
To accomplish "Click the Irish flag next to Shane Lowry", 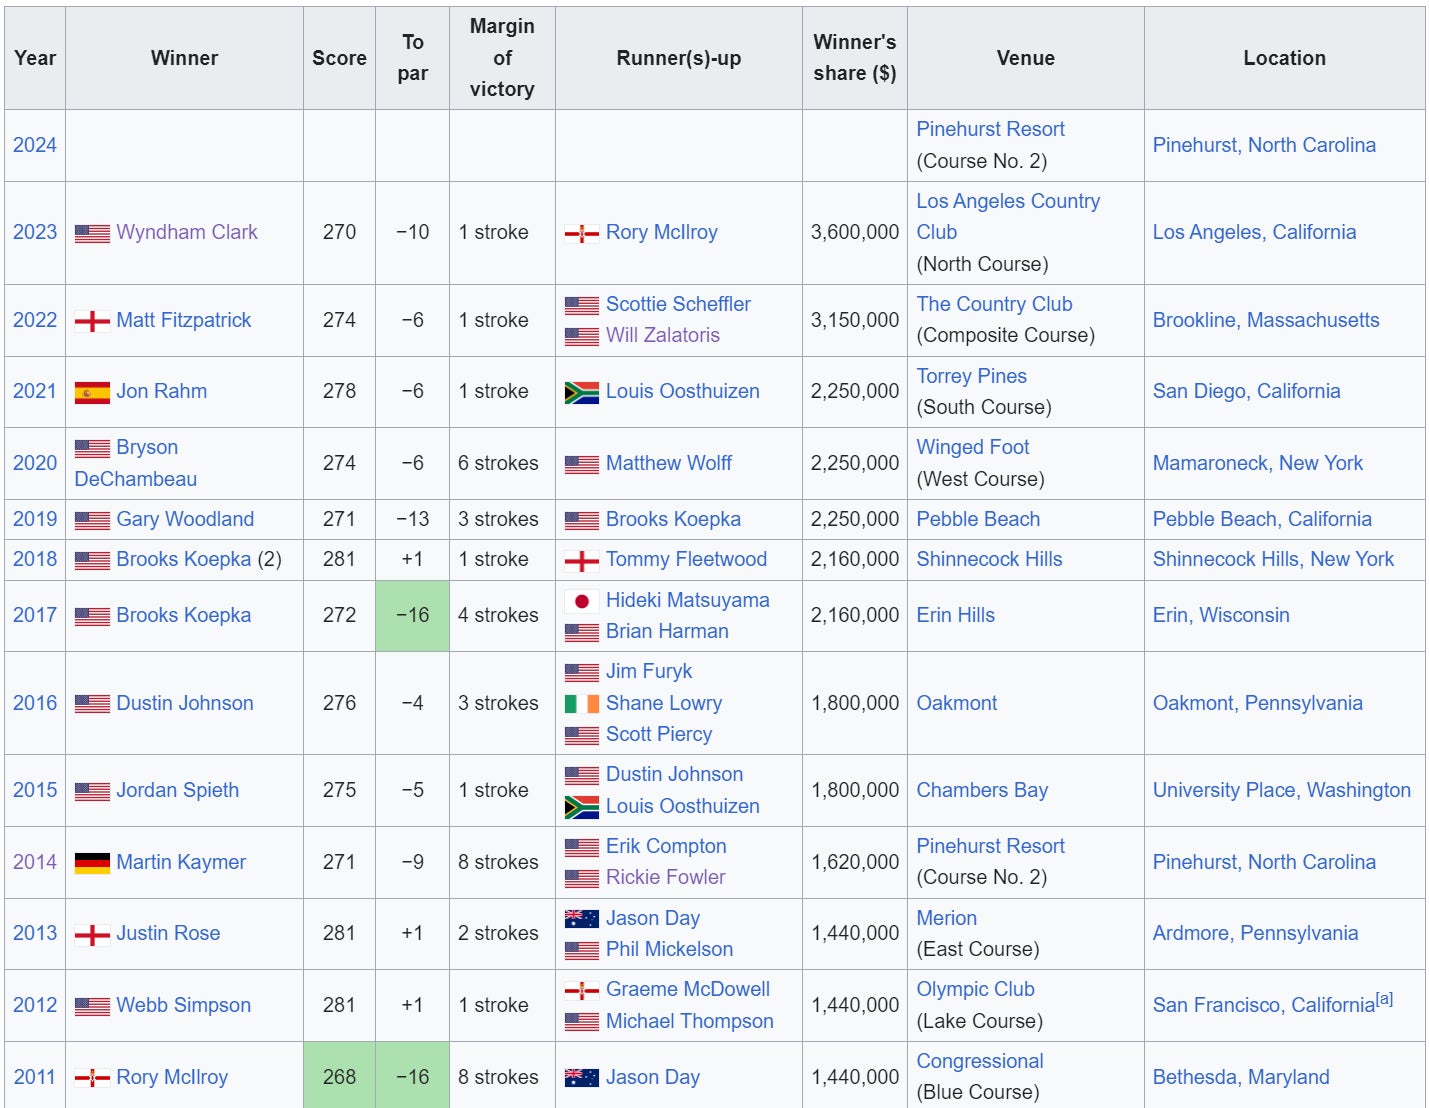I will 581,704.
